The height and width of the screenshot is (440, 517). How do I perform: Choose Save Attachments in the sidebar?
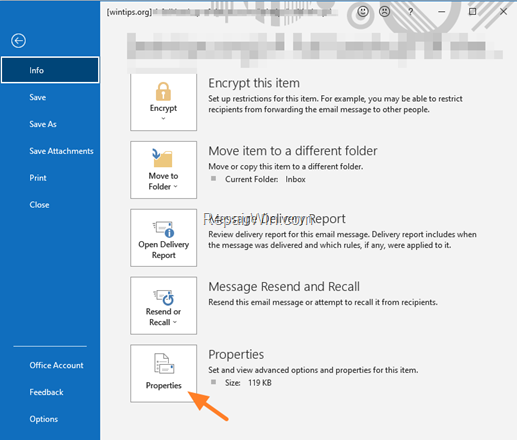(x=61, y=151)
